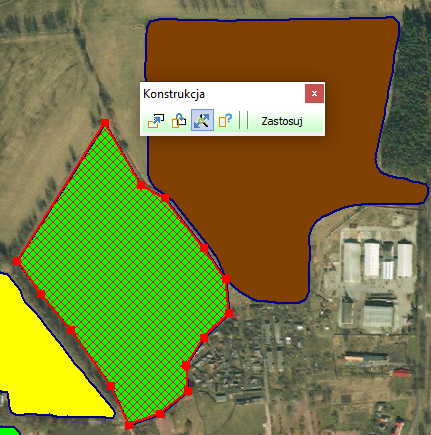Click the Konstrukcja toolbar title
This screenshot has width=431, height=435.
tap(174, 94)
